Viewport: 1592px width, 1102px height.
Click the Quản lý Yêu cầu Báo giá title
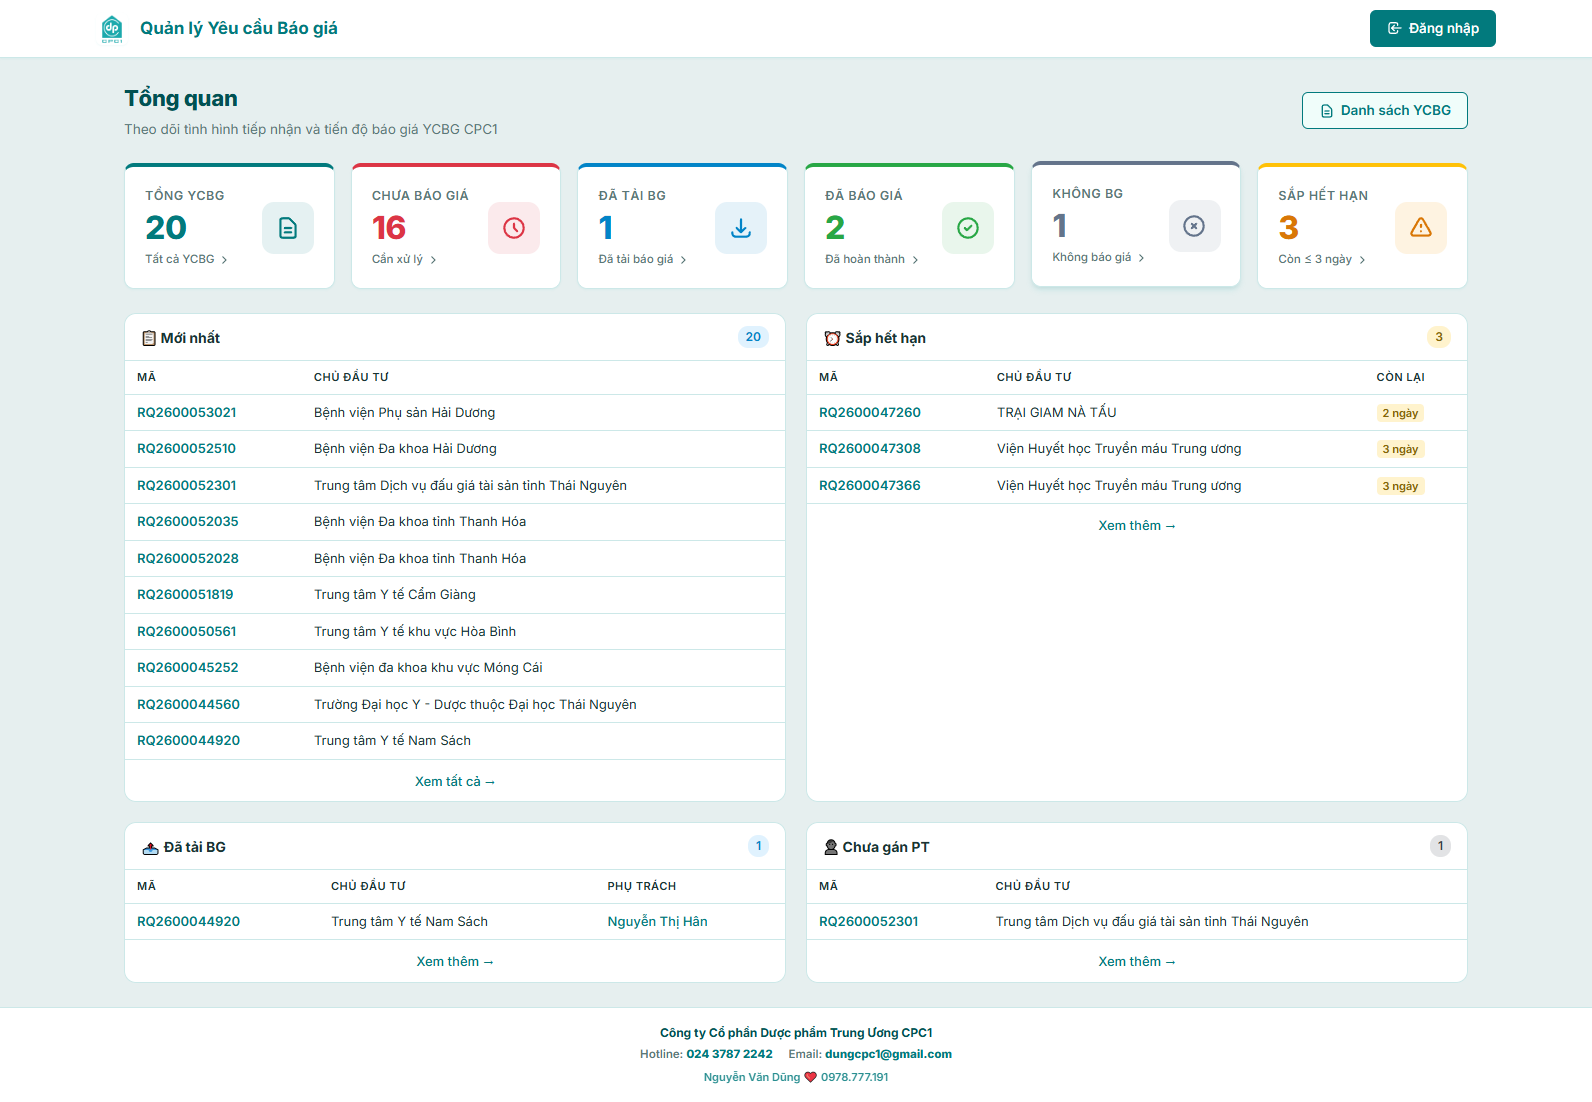point(239,28)
